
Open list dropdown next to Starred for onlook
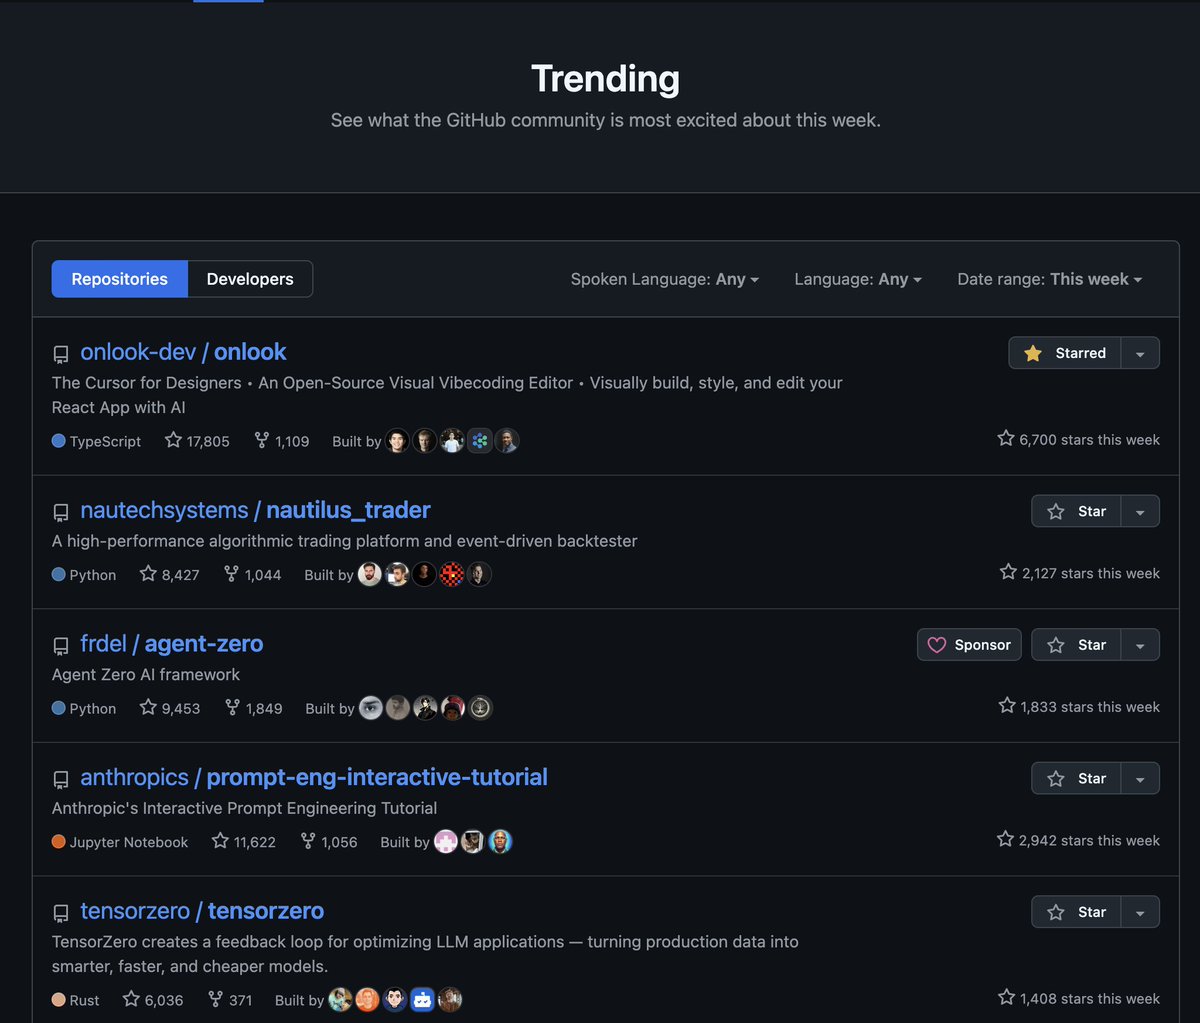click(1141, 353)
